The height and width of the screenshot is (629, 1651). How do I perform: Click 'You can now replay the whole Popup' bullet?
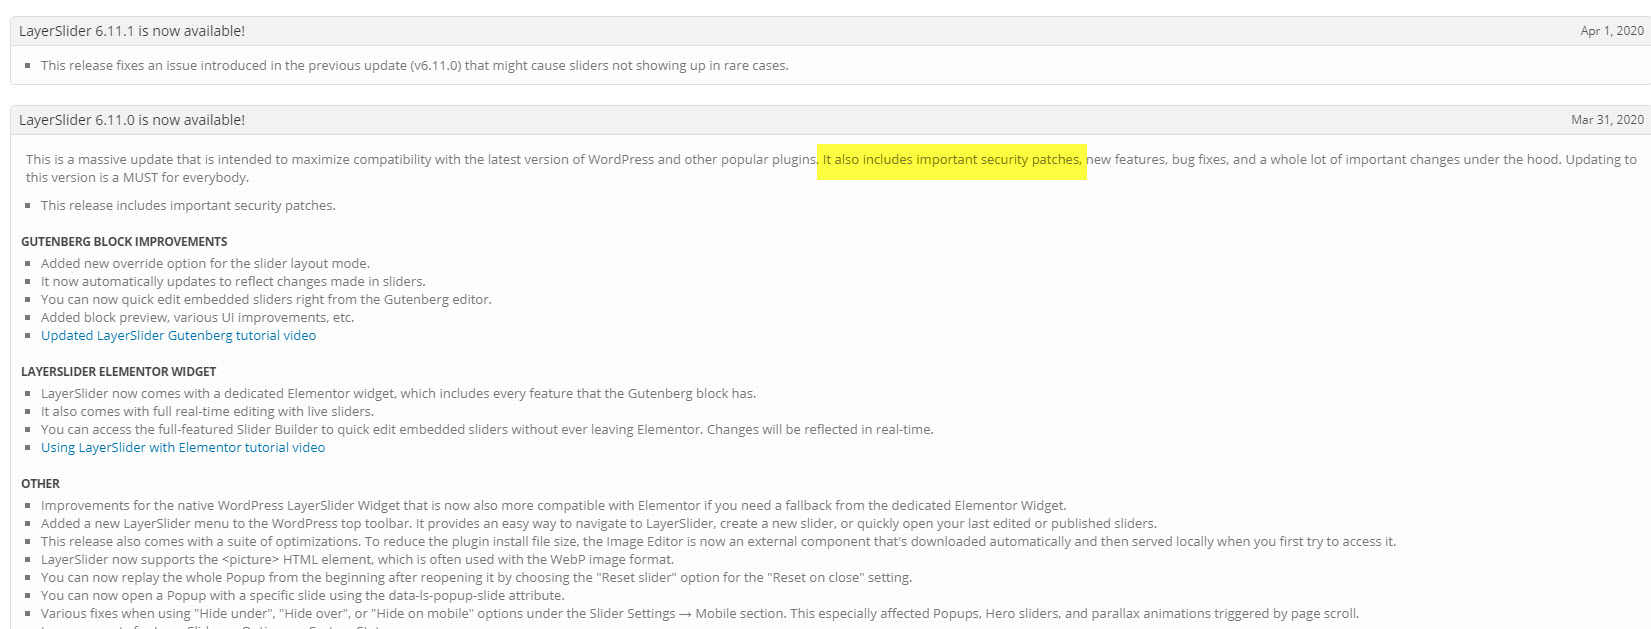(x=476, y=578)
